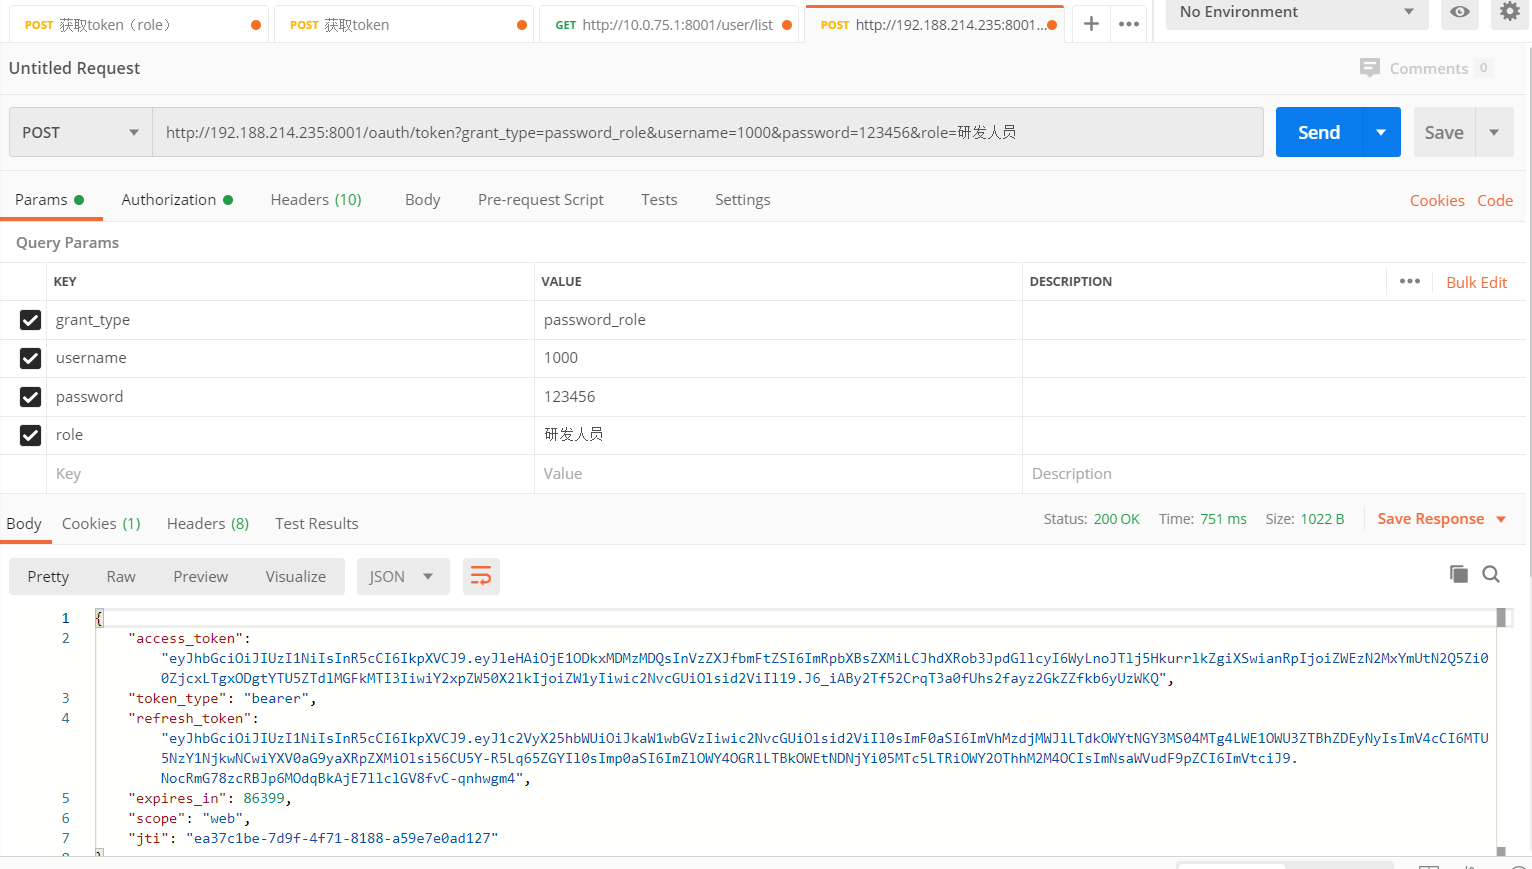This screenshot has height=869, width=1532.
Task: Click the 1022 B response size
Action: click(x=1322, y=519)
